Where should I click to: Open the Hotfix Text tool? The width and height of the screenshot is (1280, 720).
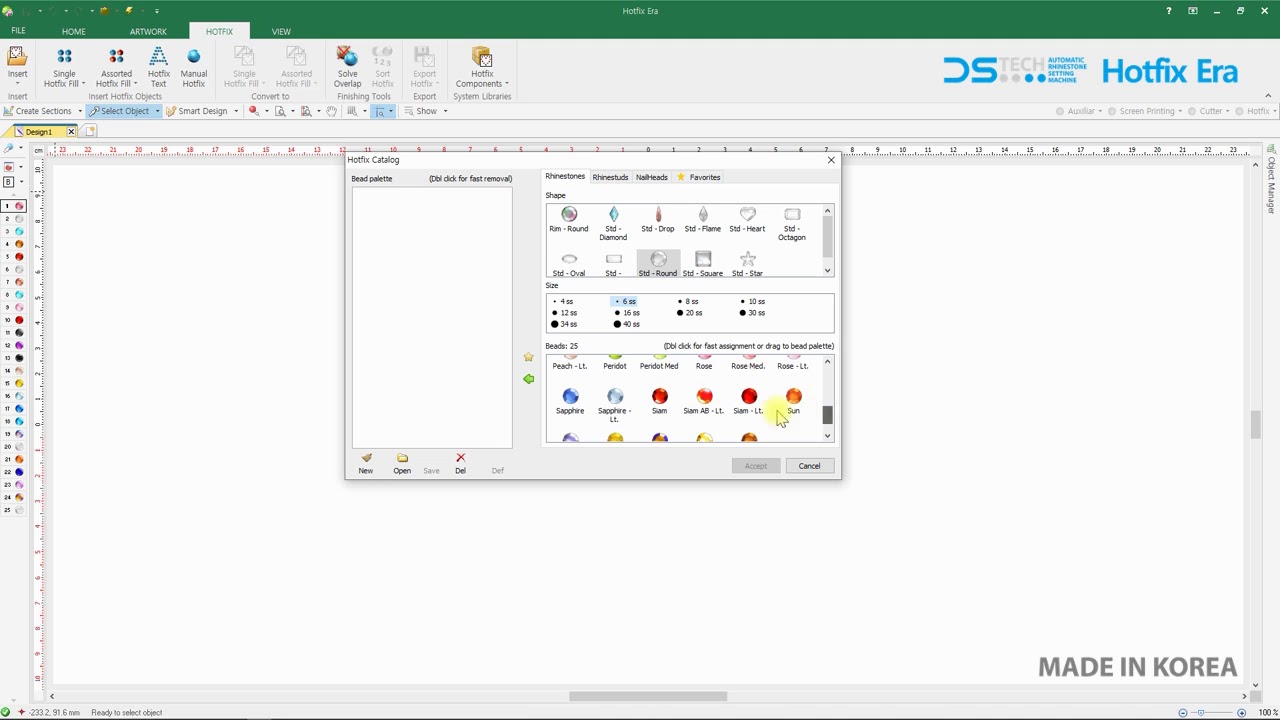[158, 67]
